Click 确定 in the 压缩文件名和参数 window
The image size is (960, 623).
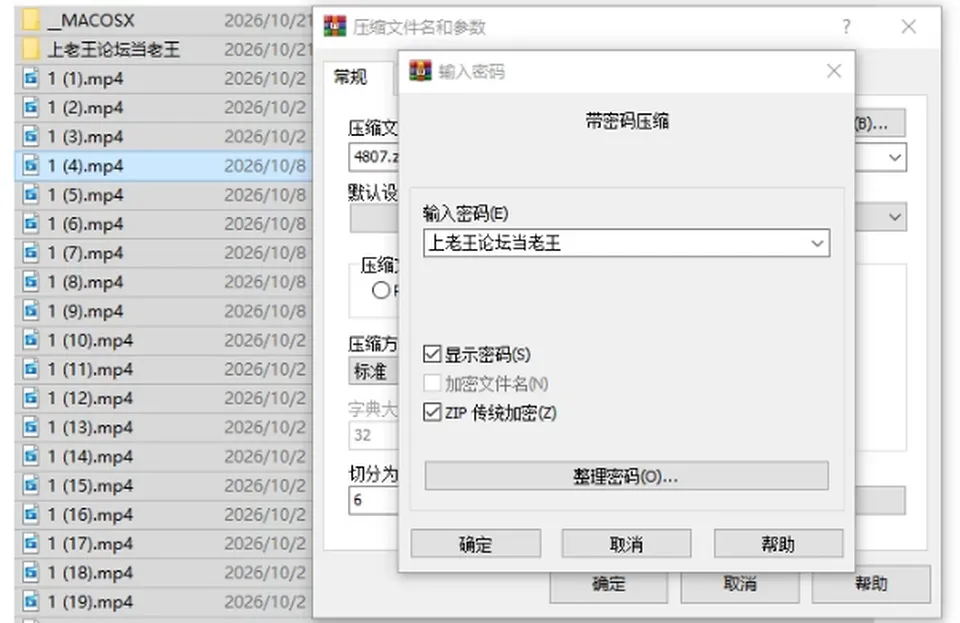tap(609, 584)
